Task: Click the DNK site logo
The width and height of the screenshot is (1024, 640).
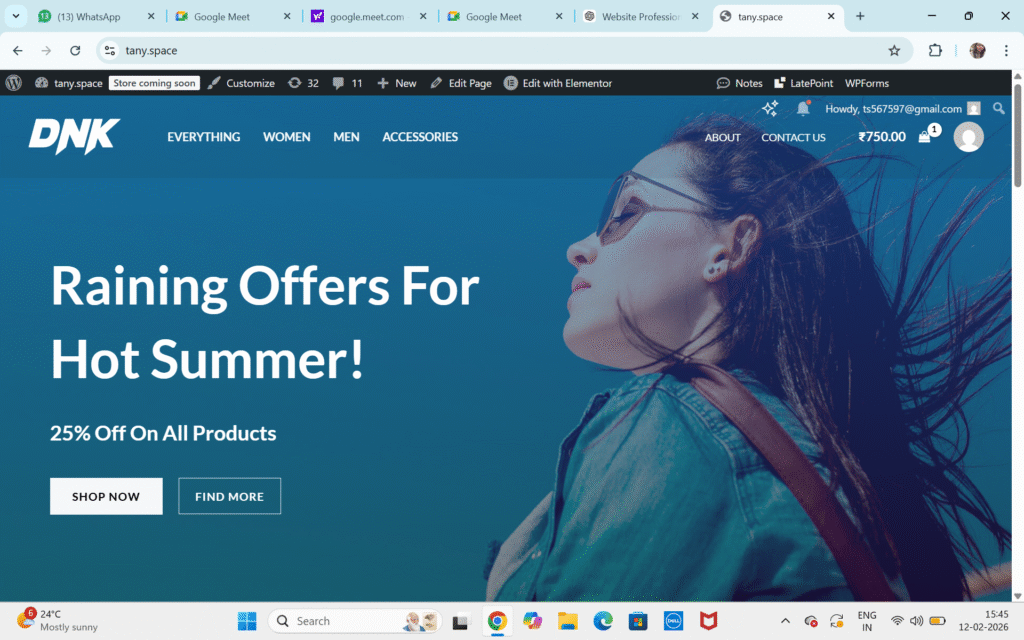Action: tap(74, 136)
